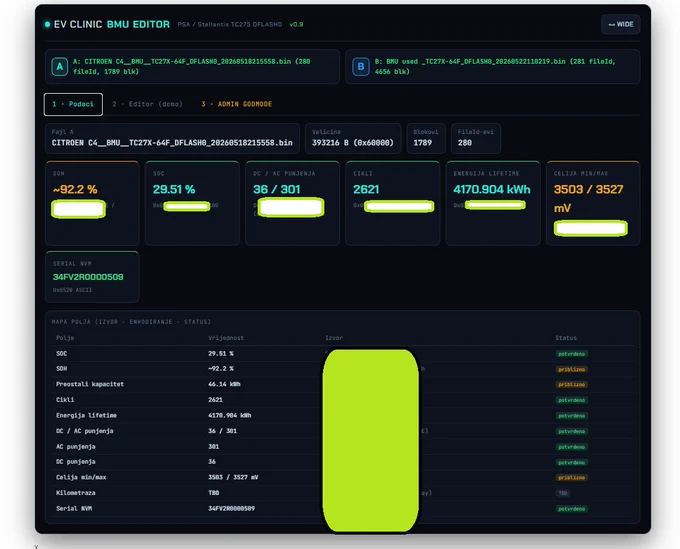Image resolution: width=680 pixels, height=549 pixels.
Task: Click 'Vrijednost' column header
Action: pyautogui.click(x=226, y=338)
